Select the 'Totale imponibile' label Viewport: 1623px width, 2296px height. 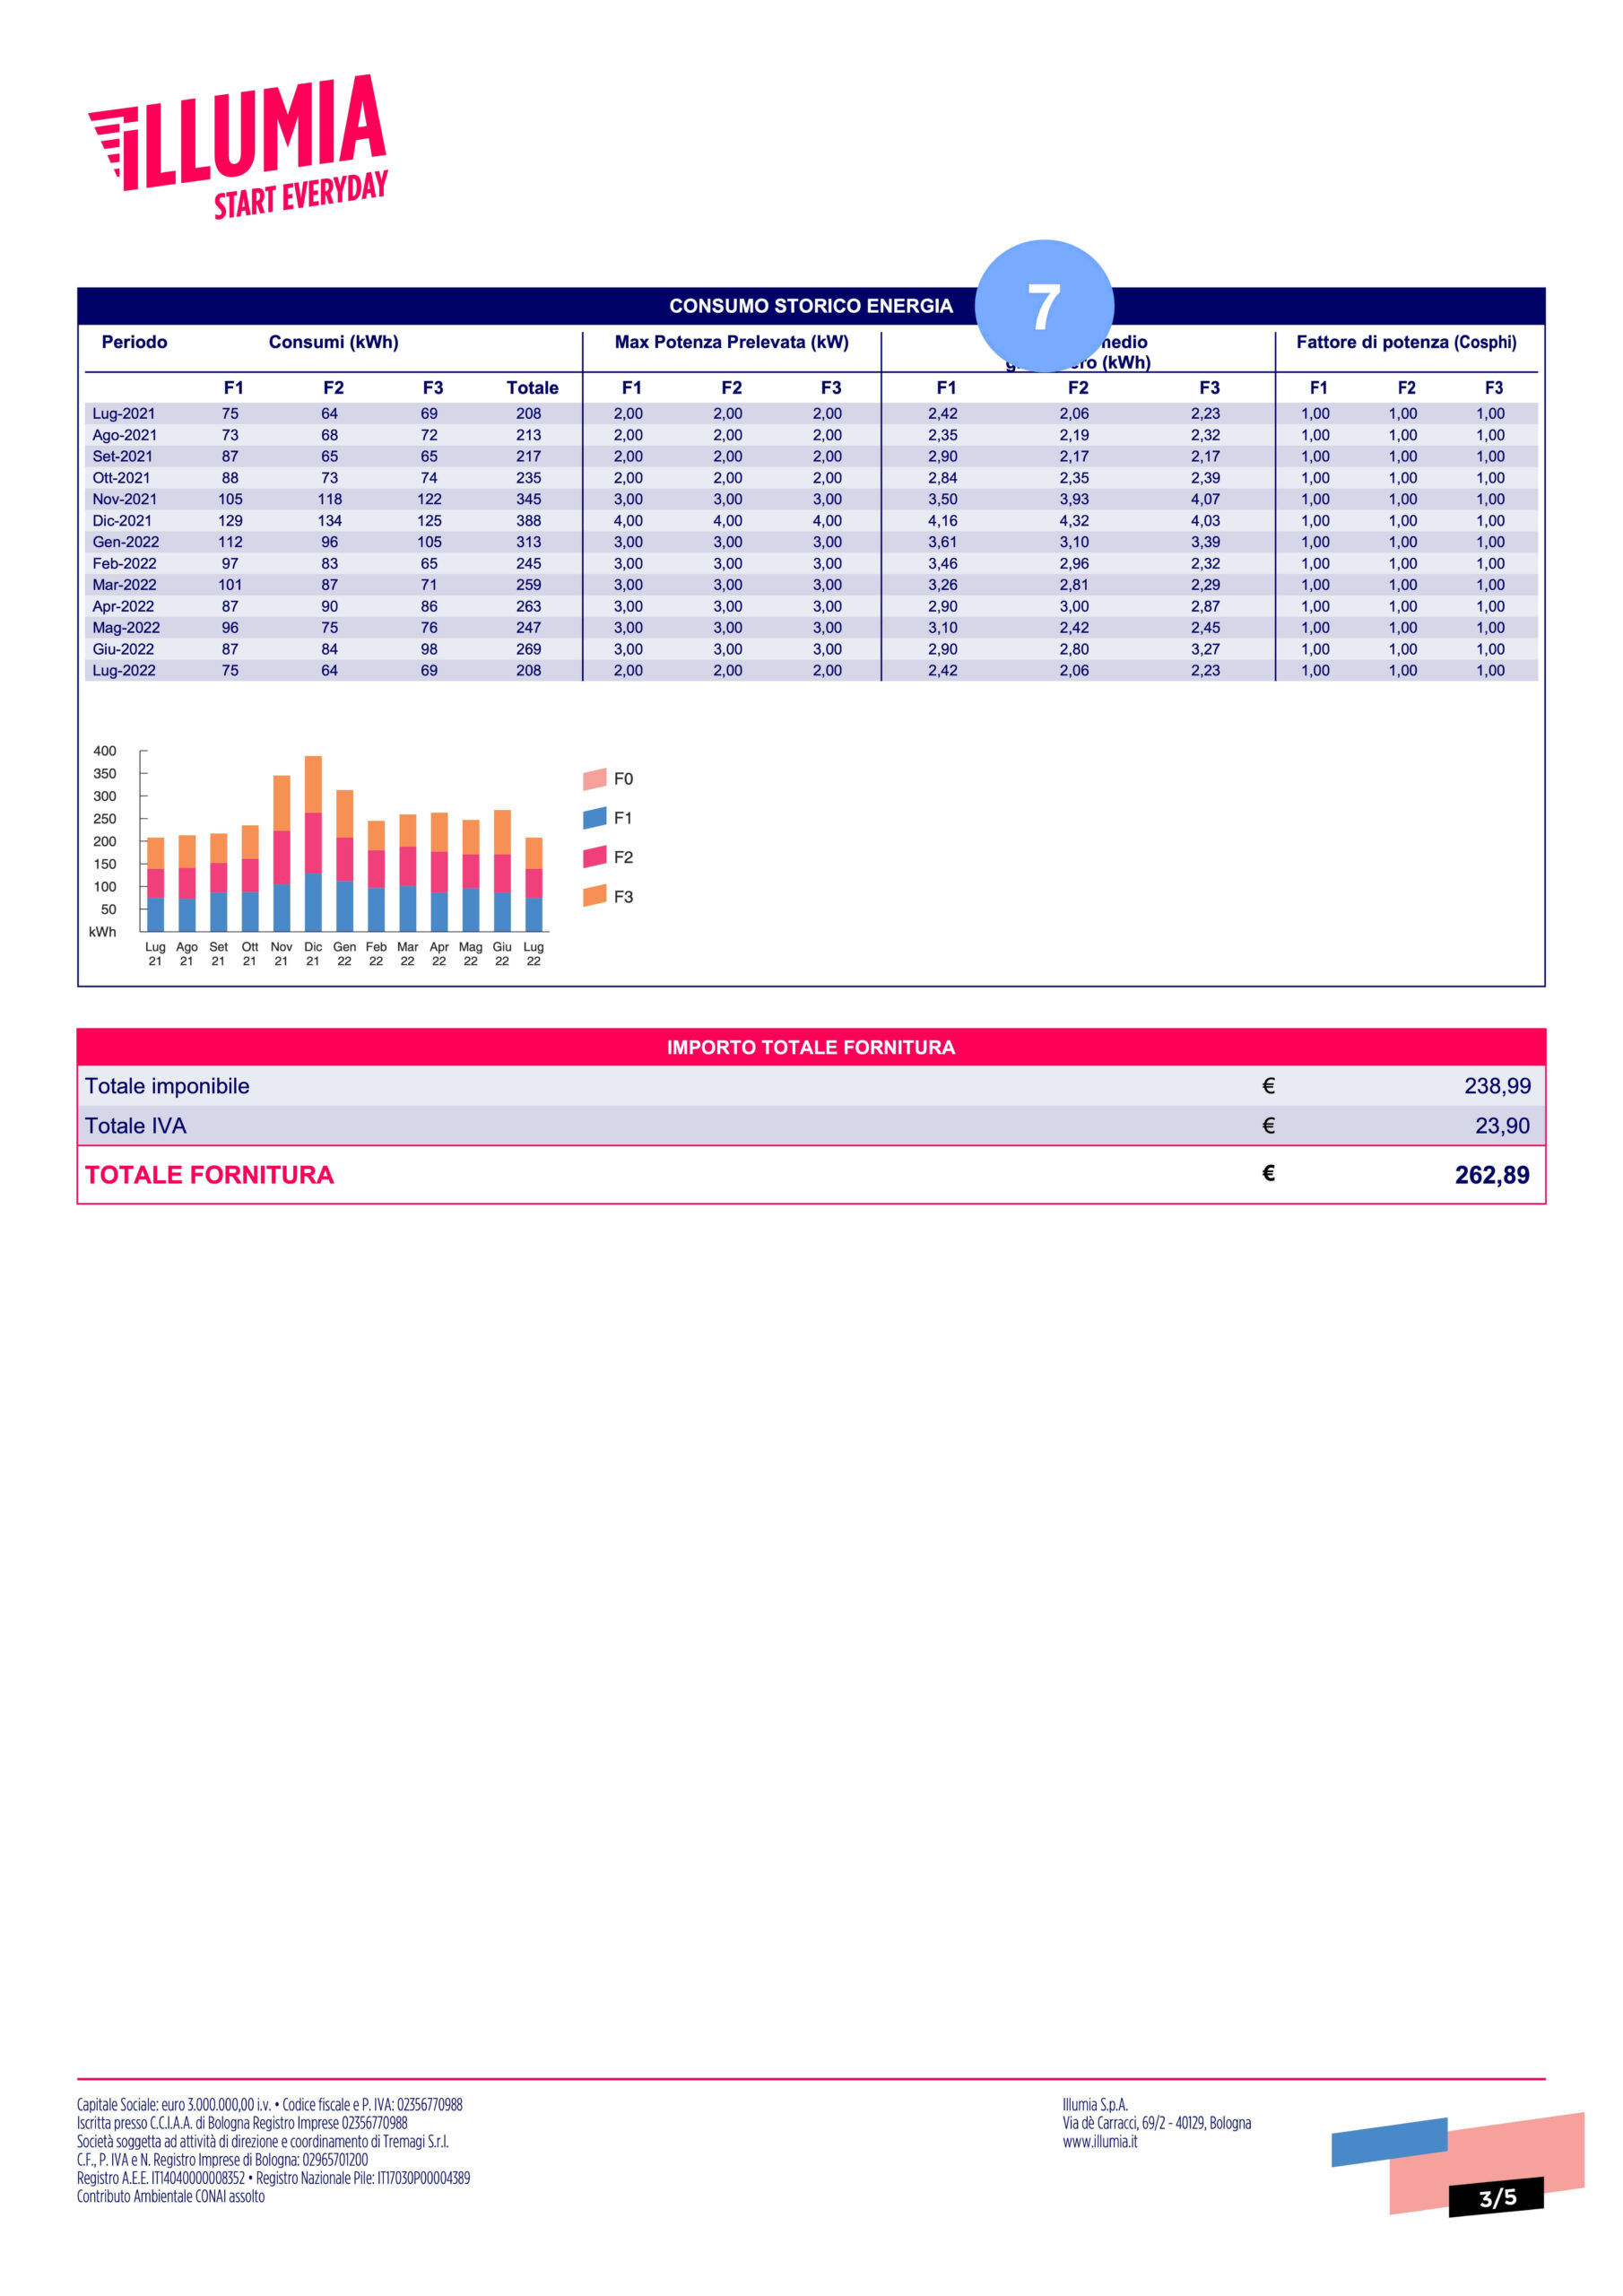click(167, 1086)
